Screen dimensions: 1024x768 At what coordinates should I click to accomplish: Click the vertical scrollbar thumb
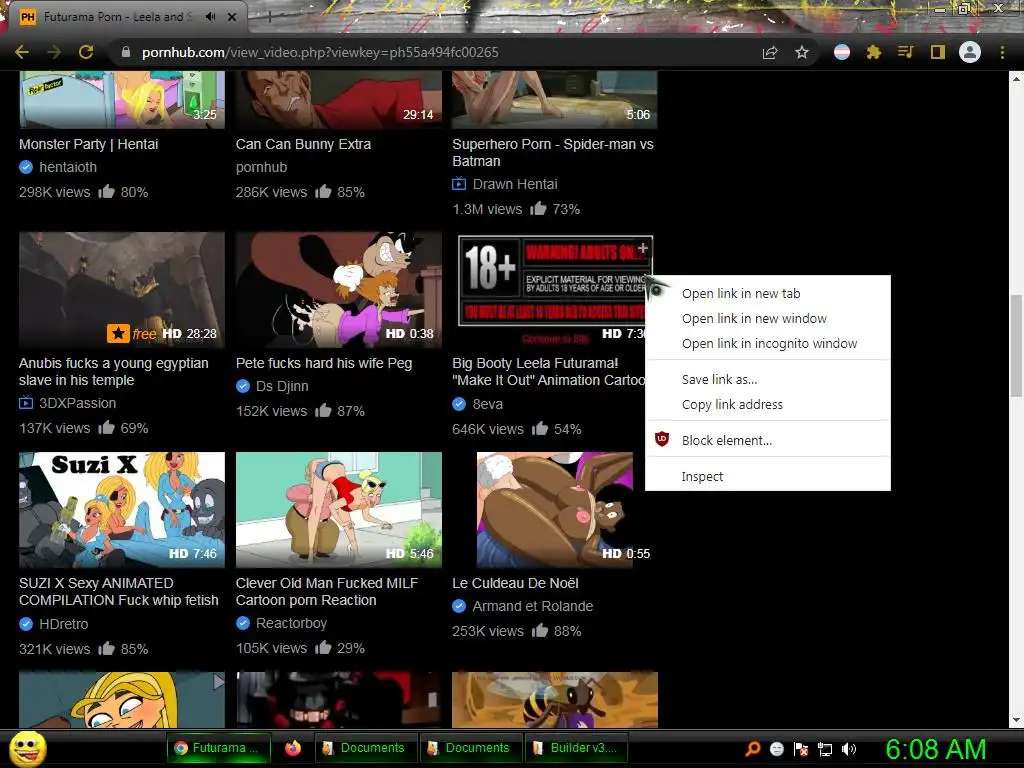tap(1016, 345)
